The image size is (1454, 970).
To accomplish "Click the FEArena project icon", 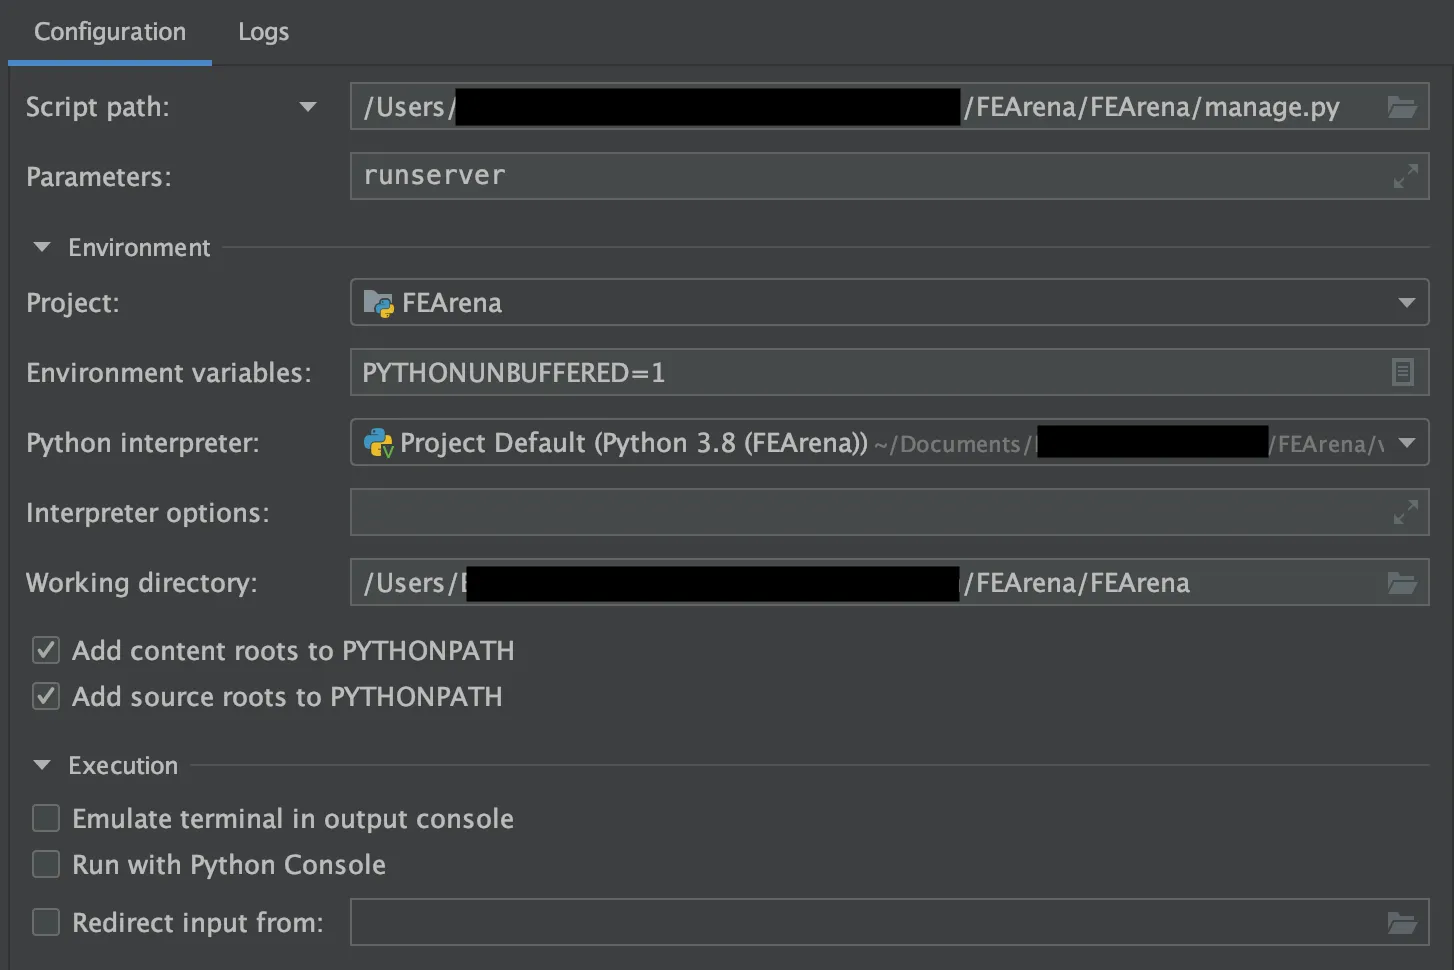I will tap(378, 303).
